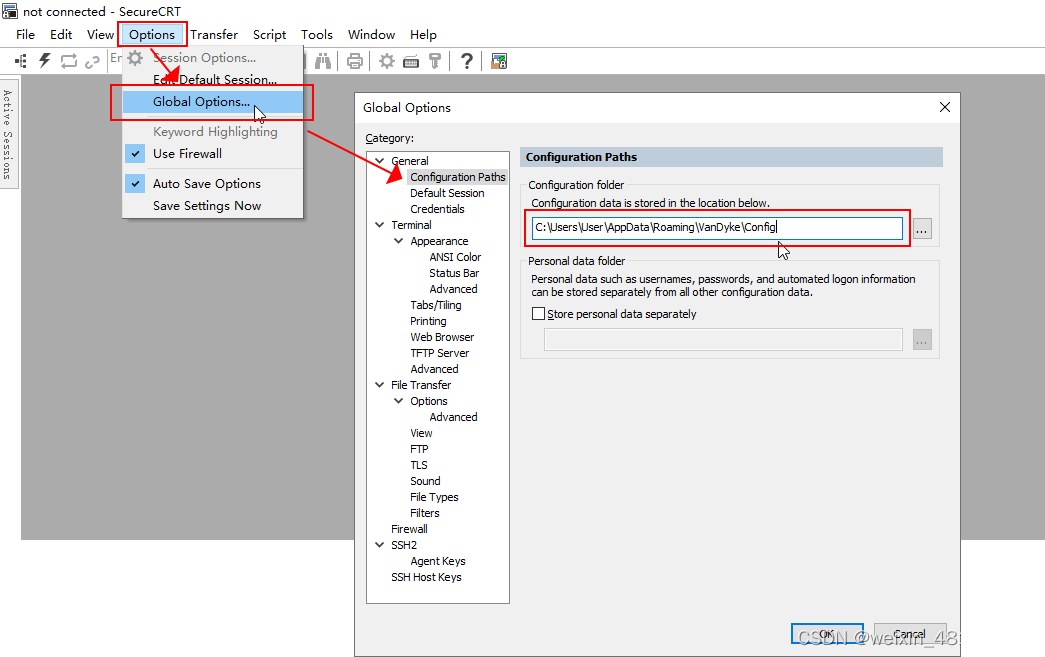Open the File menu
This screenshot has width=1045, height=657.
tap(25, 35)
